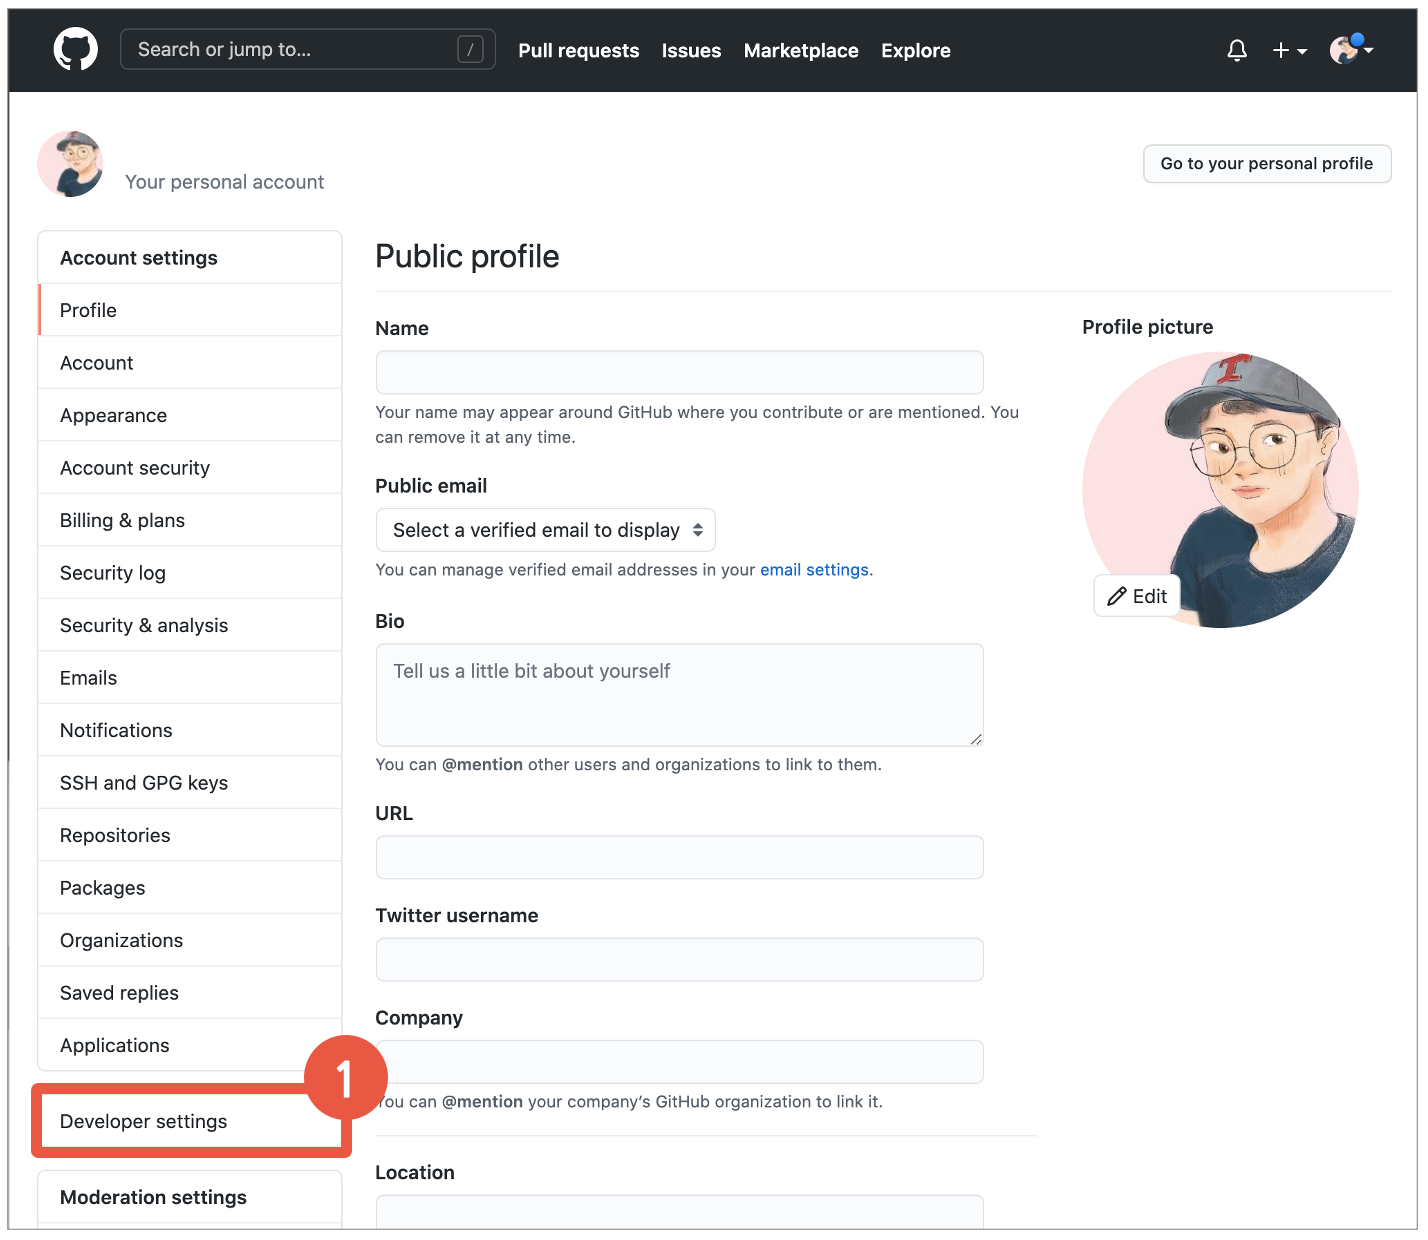
Task: Click into the URL input field
Action: [680, 857]
